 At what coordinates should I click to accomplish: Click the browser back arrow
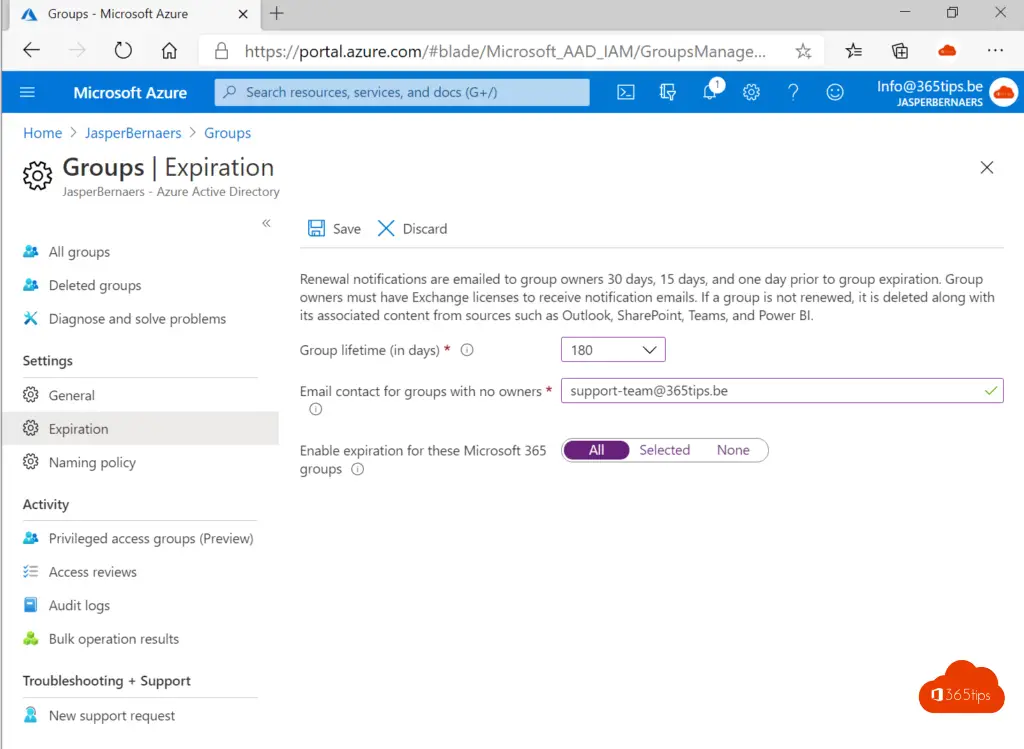31,50
